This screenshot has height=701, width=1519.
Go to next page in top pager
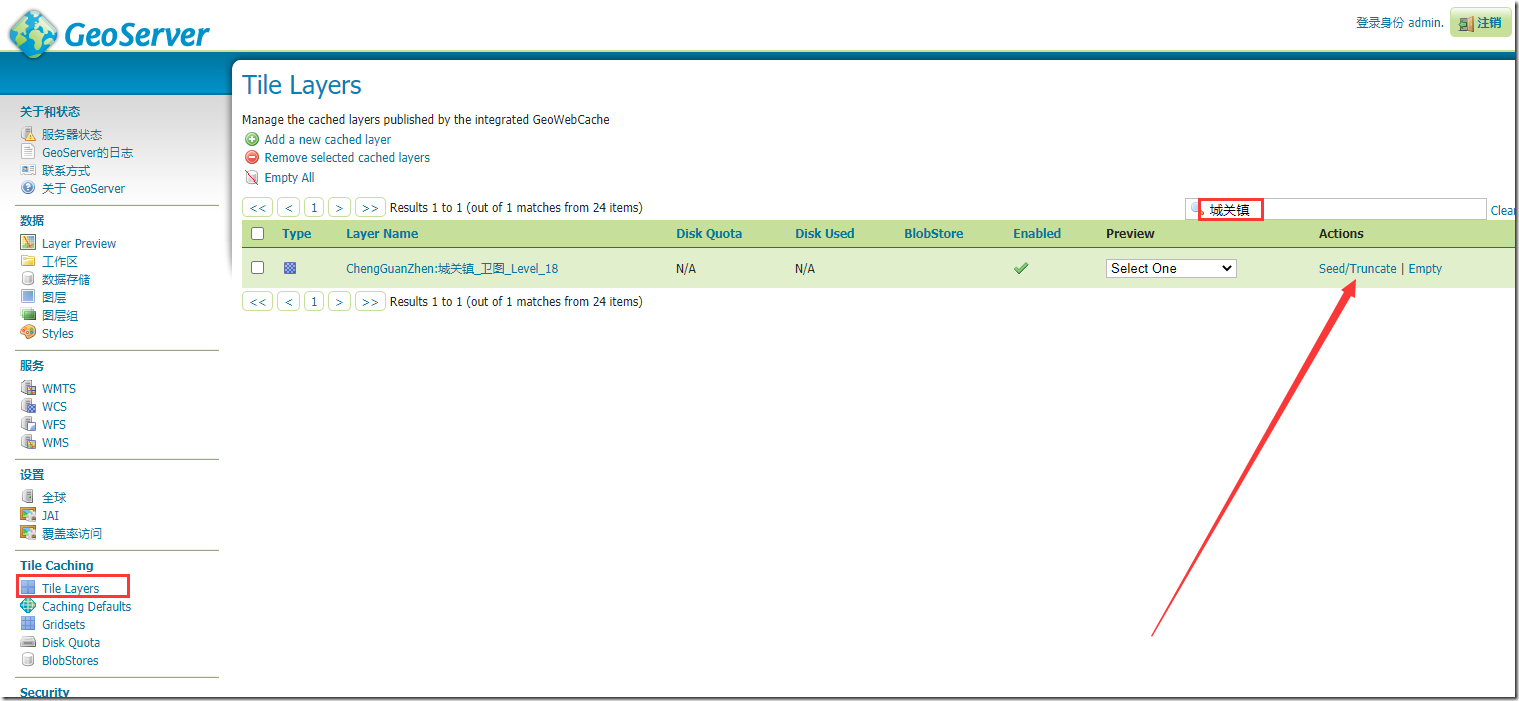pos(339,207)
